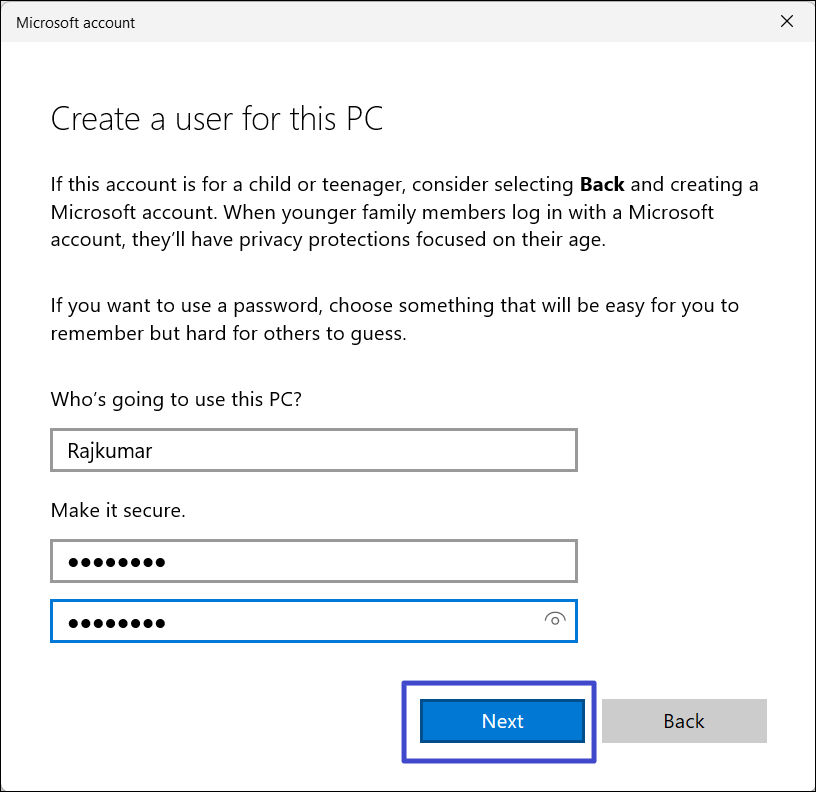Click the phrase "hard for others to guess"
This screenshot has width=816, height=792.
(x=311, y=333)
